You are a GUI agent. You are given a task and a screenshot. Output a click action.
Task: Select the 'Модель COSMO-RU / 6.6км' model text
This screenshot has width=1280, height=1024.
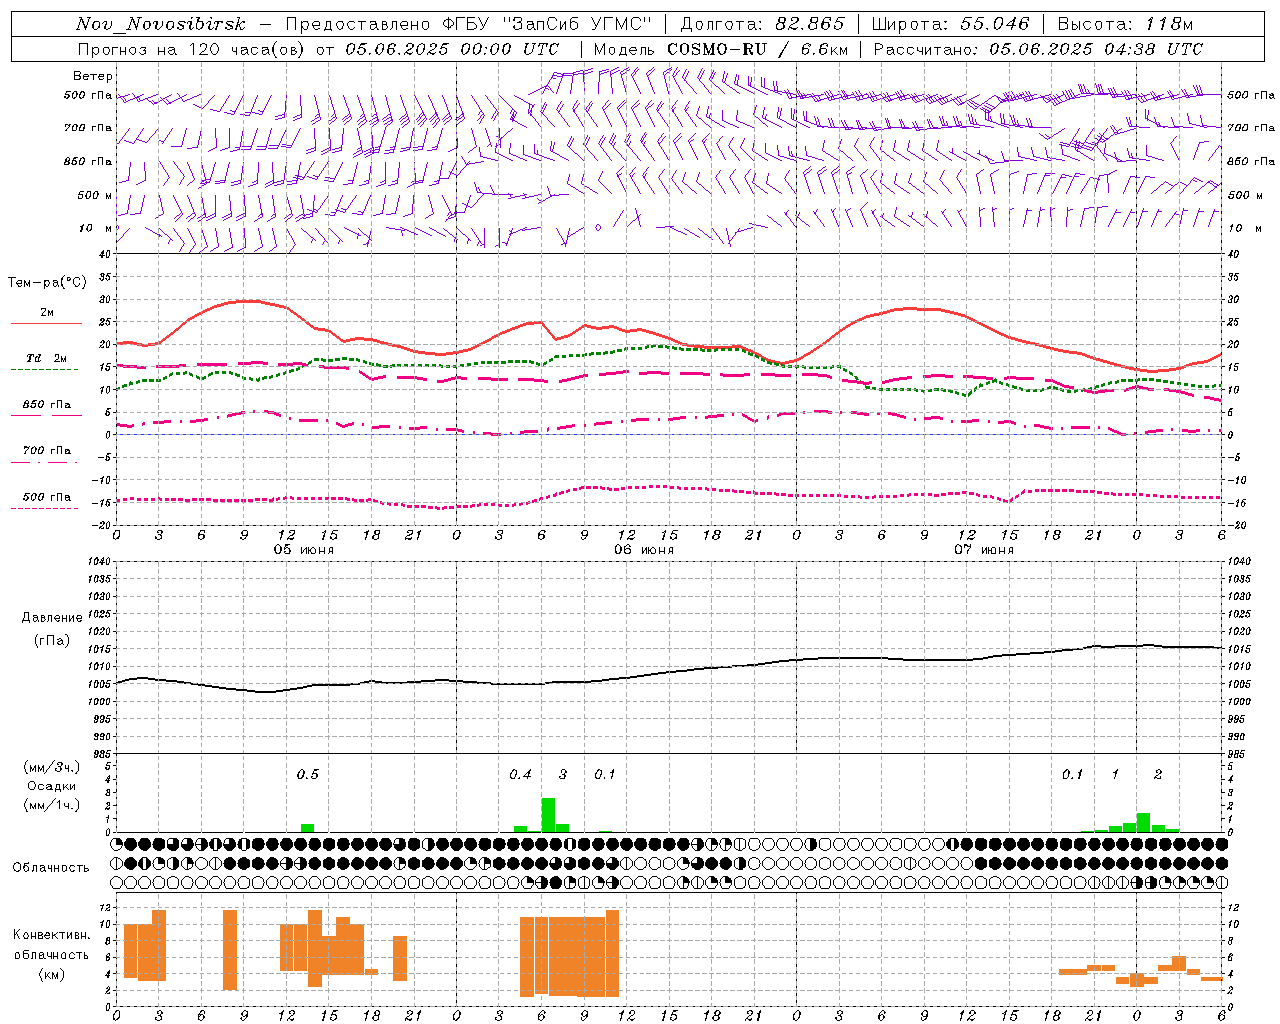point(721,49)
